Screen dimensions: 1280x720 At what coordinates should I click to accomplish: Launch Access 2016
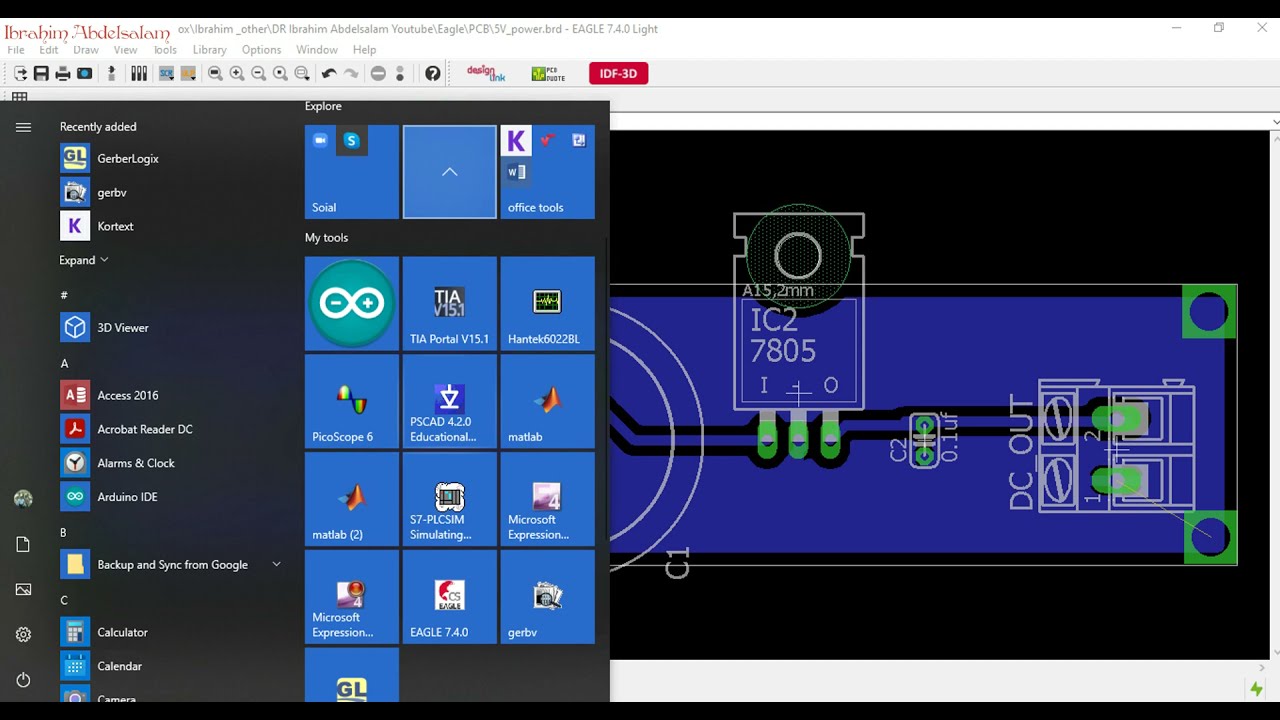pyautogui.click(x=170, y=395)
